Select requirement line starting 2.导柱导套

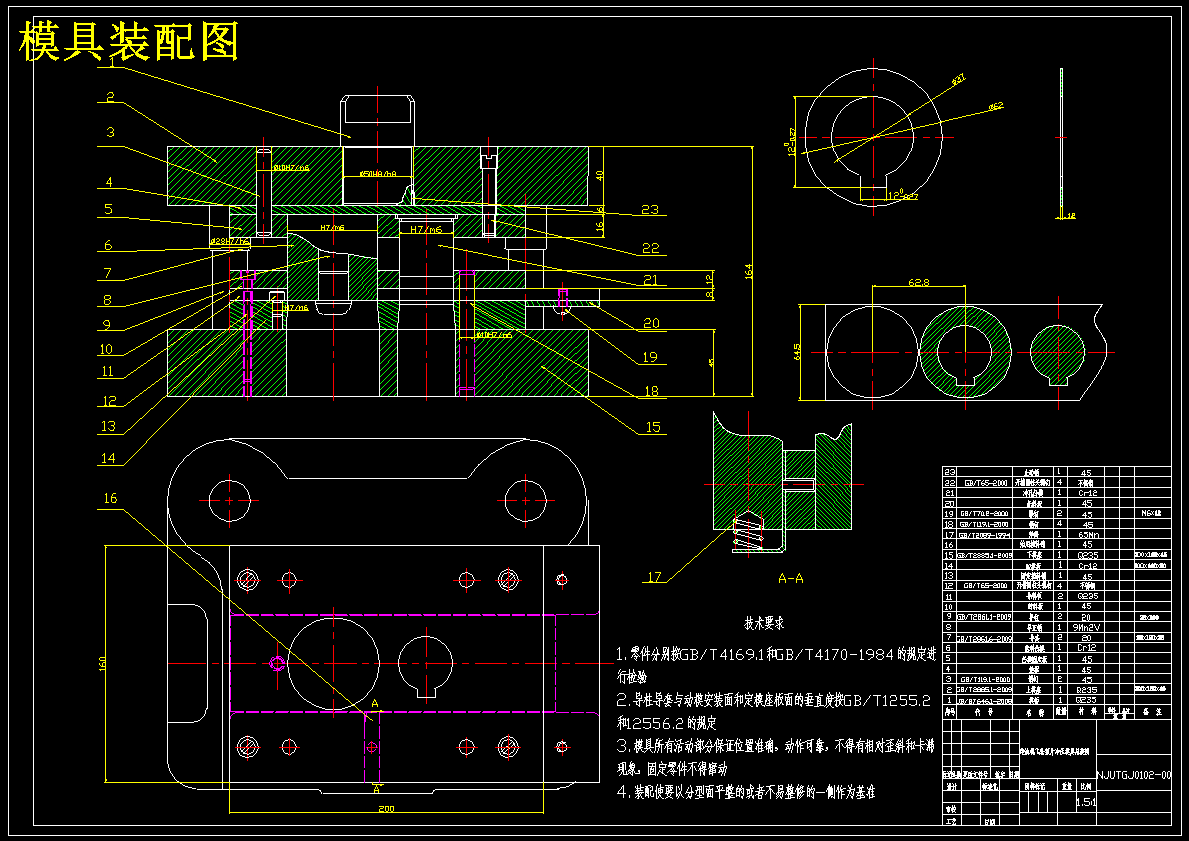pos(773,701)
